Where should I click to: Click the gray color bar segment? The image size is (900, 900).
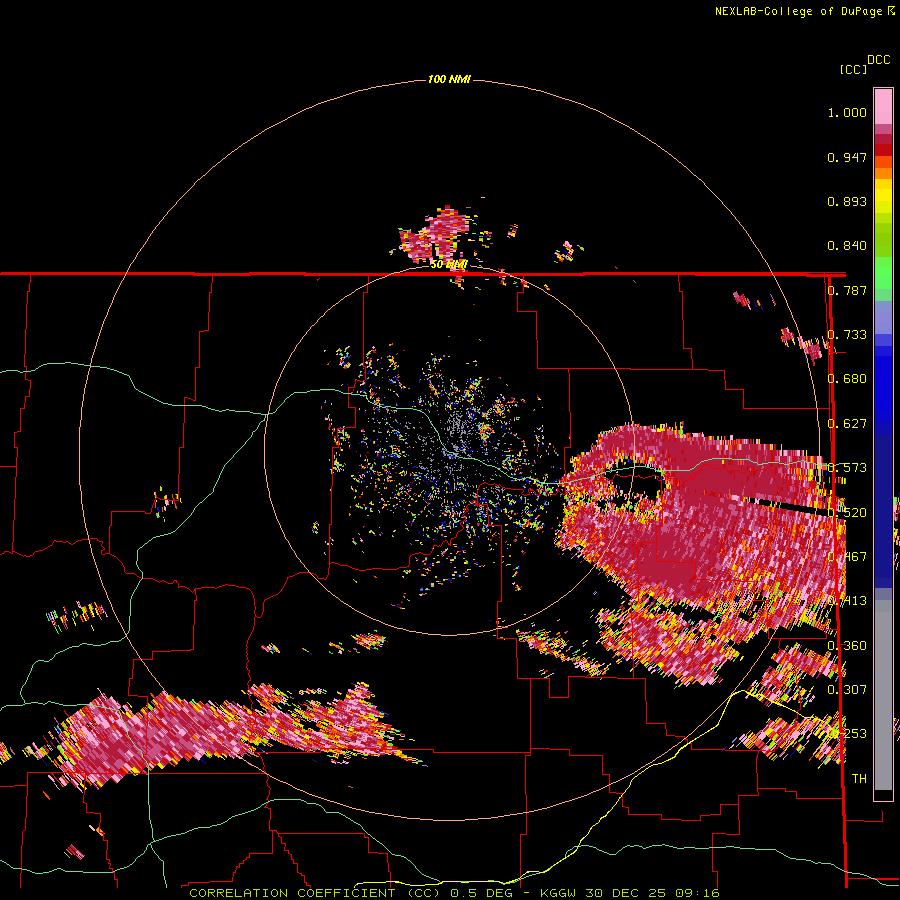[x=883, y=695]
